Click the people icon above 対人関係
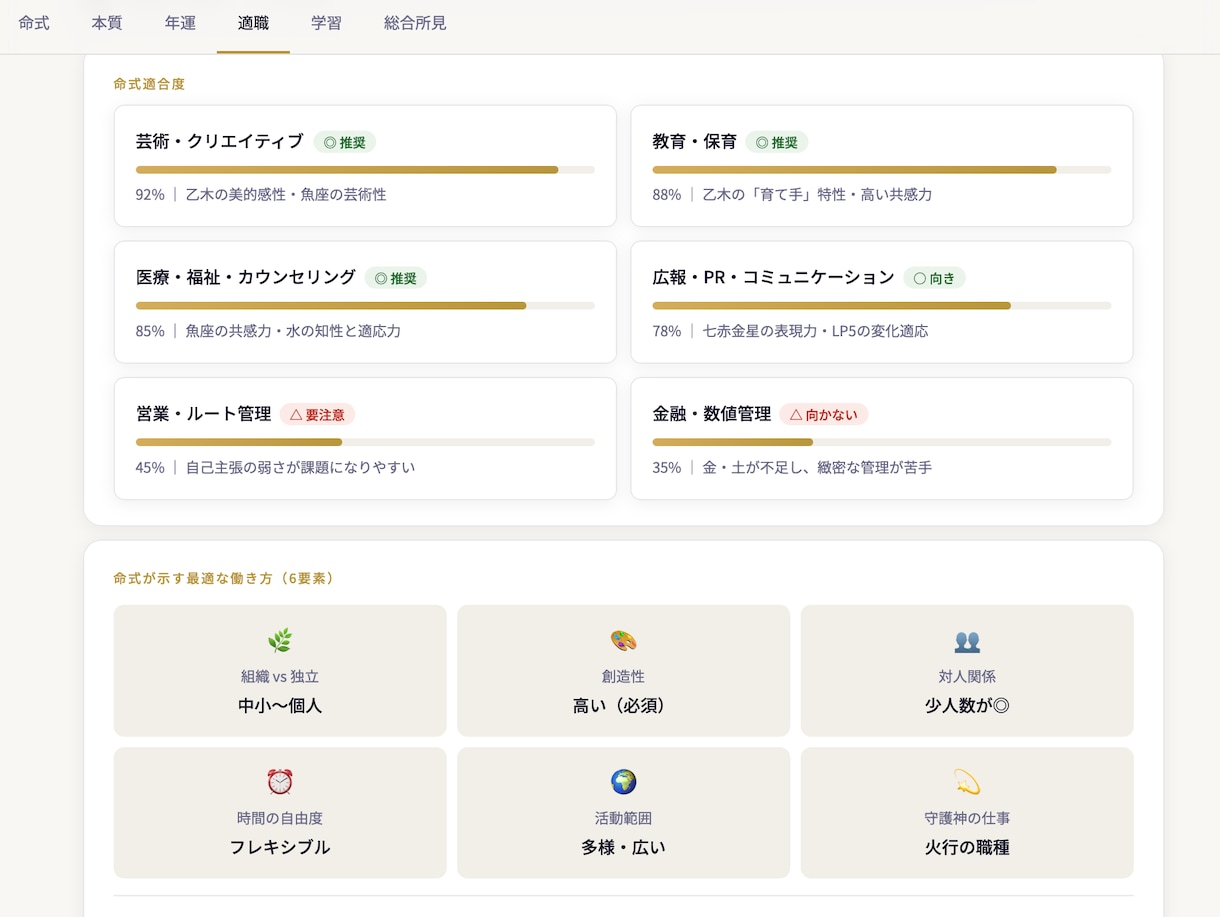1220x917 pixels. 967,641
